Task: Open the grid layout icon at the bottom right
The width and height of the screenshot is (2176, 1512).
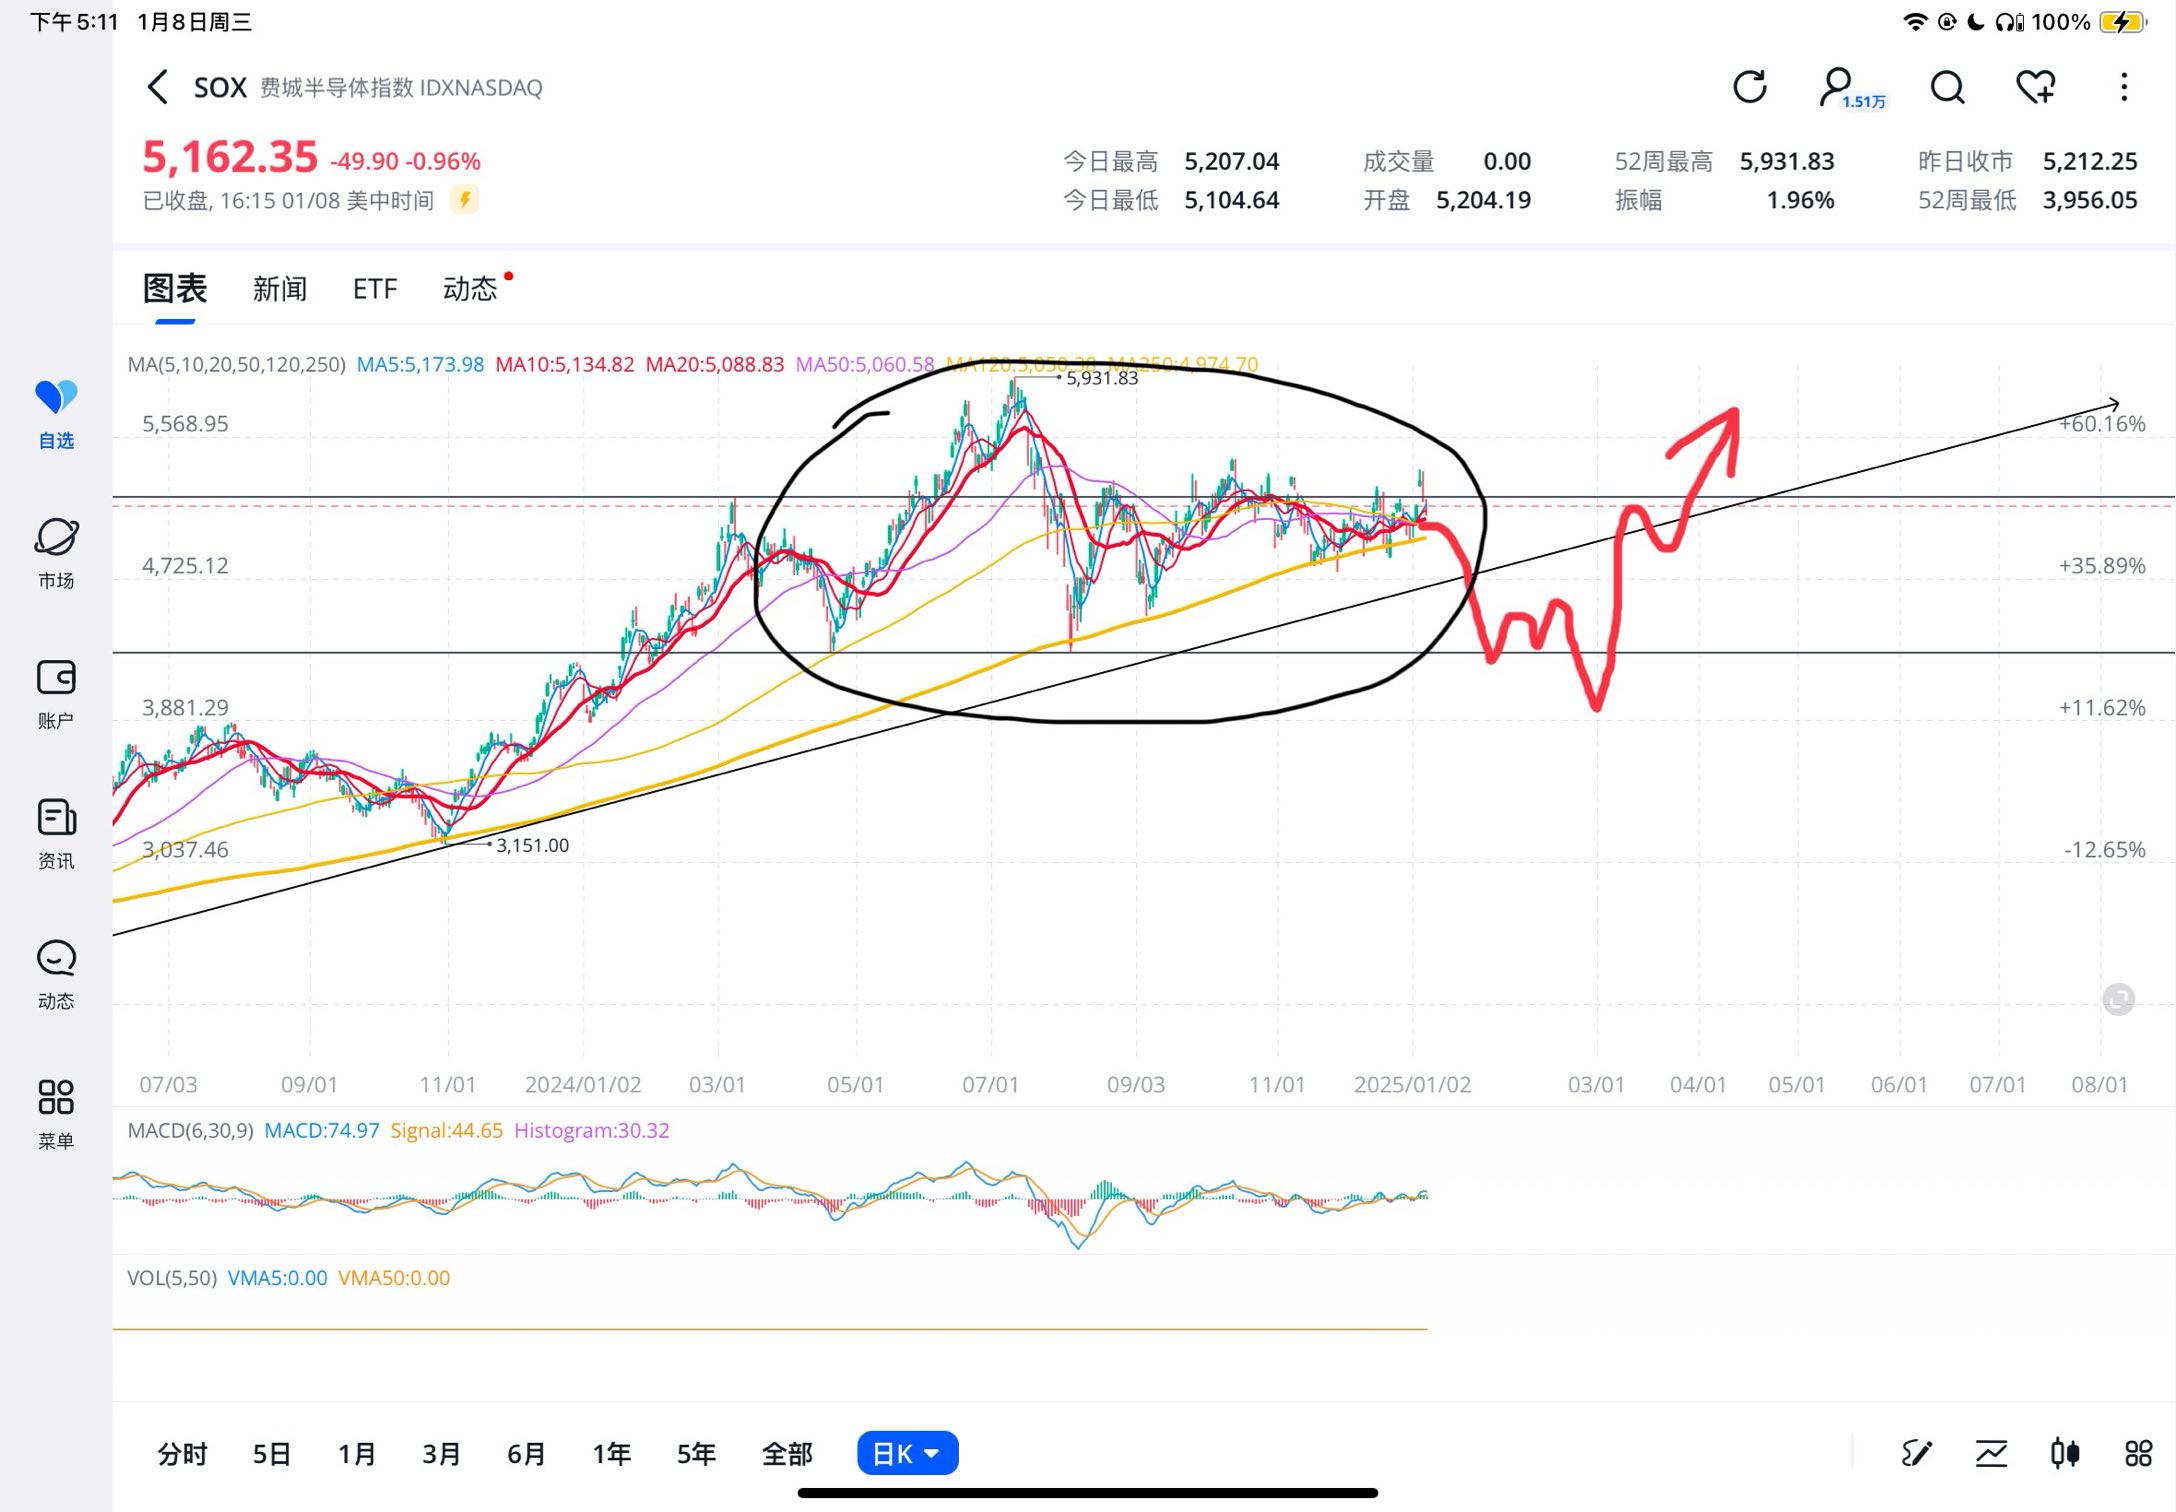Action: pyautogui.click(x=2138, y=1453)
